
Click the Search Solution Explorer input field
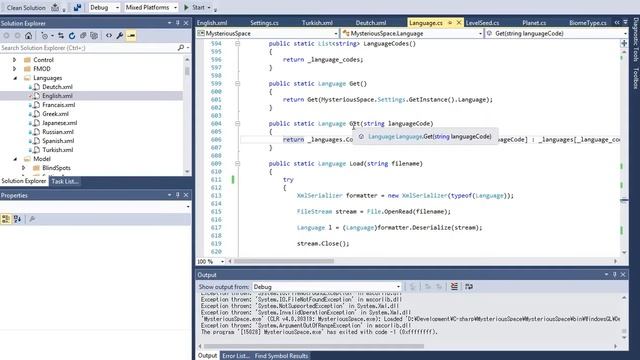88,48
